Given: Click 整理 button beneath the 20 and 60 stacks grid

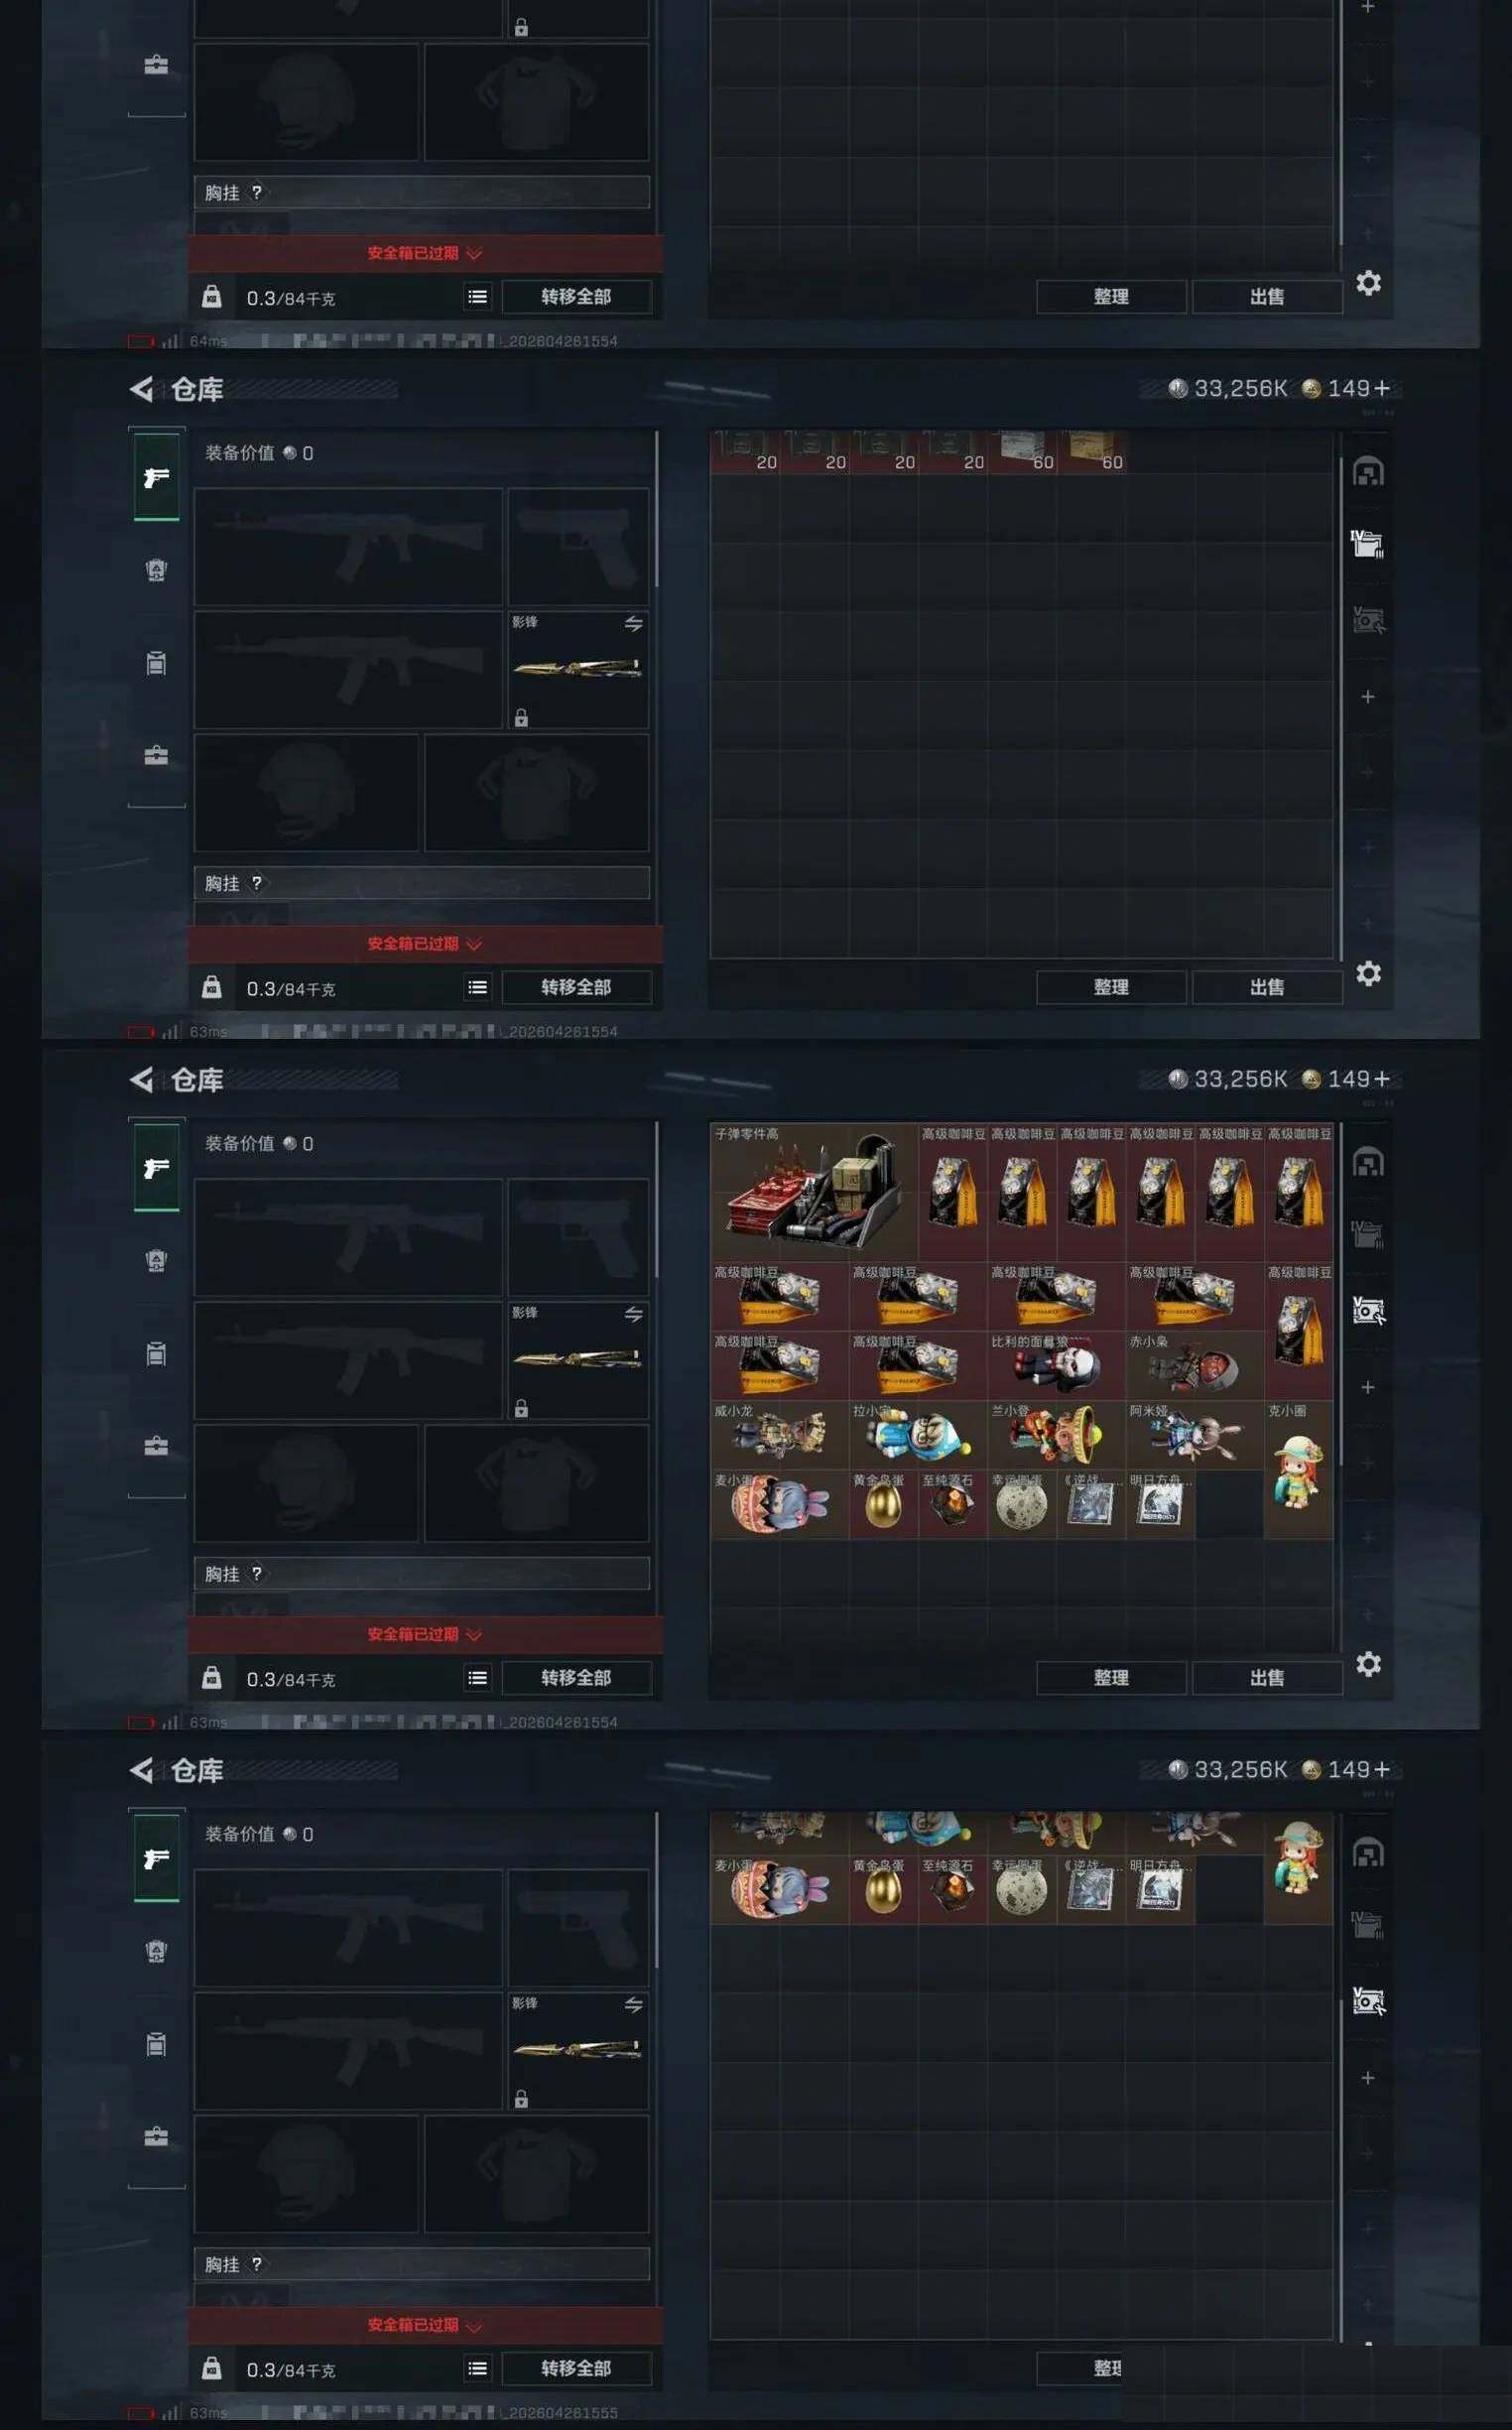Looking at the screenshot, I should click(x=1111, y=987).
